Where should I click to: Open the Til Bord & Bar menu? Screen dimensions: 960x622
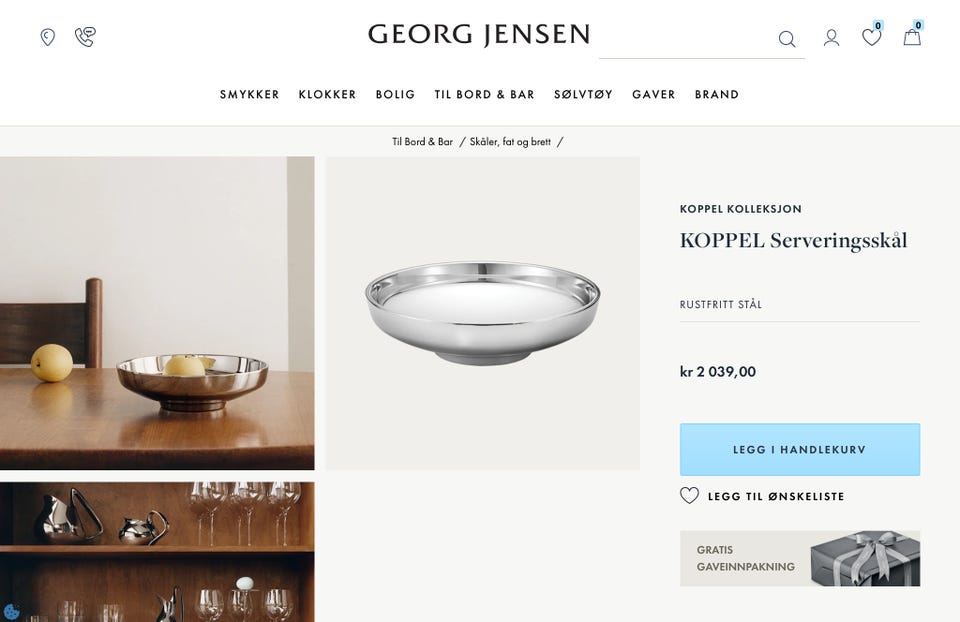[485, 94]
